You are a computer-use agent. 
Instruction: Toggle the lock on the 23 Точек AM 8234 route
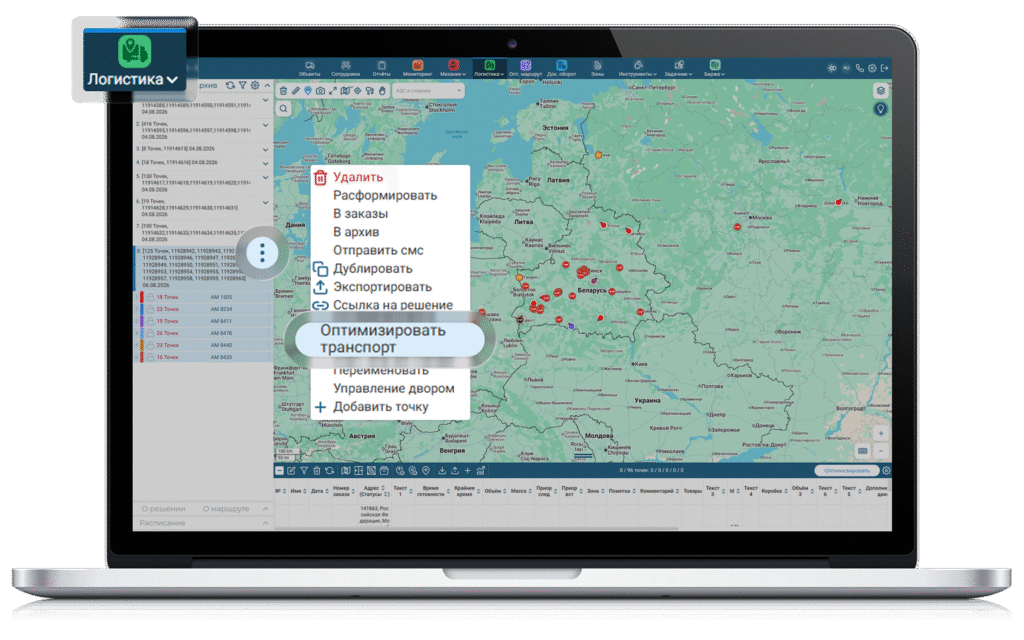pyautogui.click(x=150, y=309)
